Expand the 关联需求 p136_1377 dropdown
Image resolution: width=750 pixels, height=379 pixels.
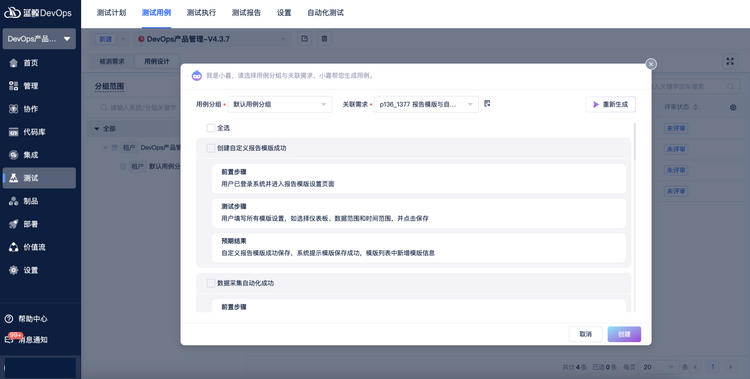(426, 104)
